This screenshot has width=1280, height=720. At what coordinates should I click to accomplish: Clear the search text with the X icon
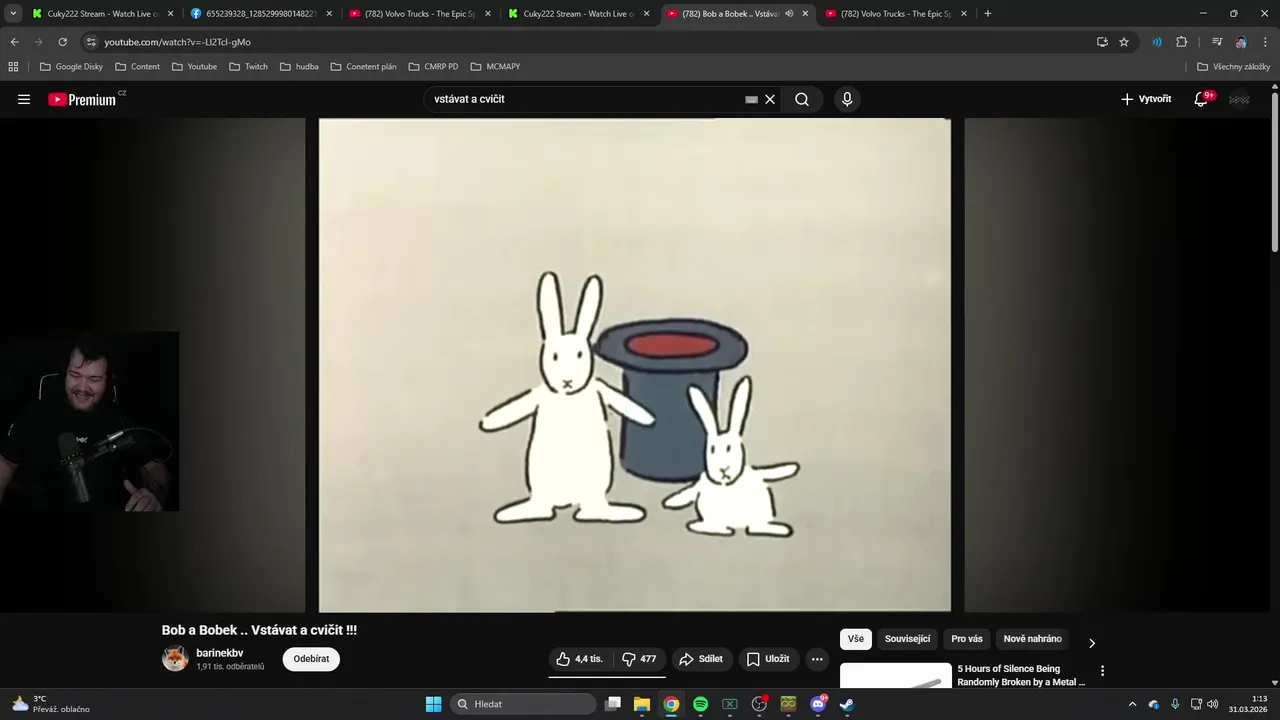pyautogui.click(x=770, y=99)
